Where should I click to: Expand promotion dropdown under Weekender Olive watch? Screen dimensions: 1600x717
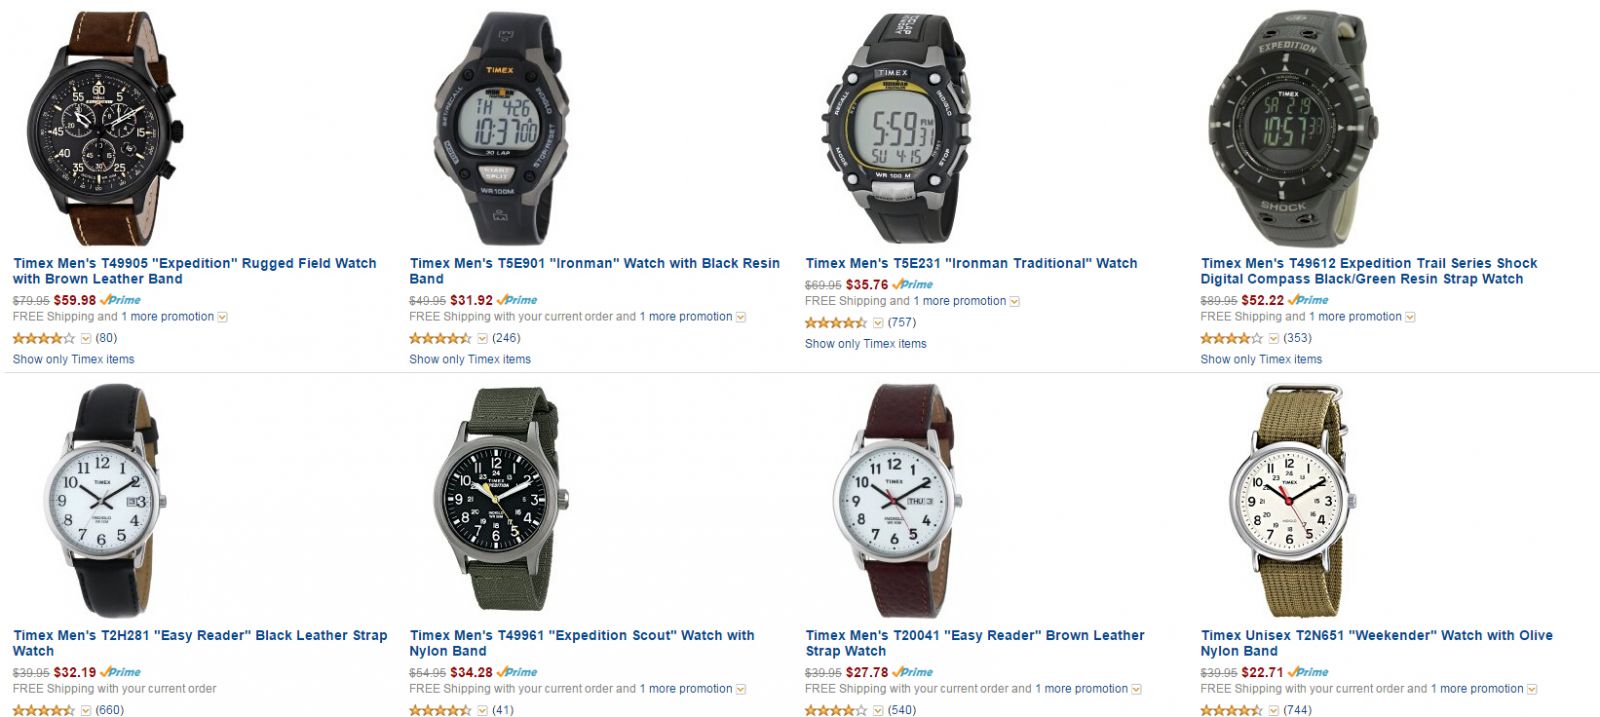pos(1532,690)
